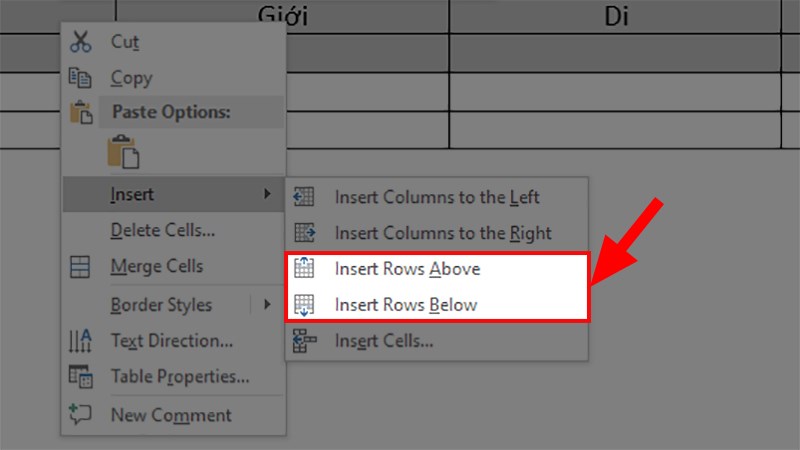Click the Insert Rows Above icon
The height and width of the screenshot is (450, 800).
305,269
